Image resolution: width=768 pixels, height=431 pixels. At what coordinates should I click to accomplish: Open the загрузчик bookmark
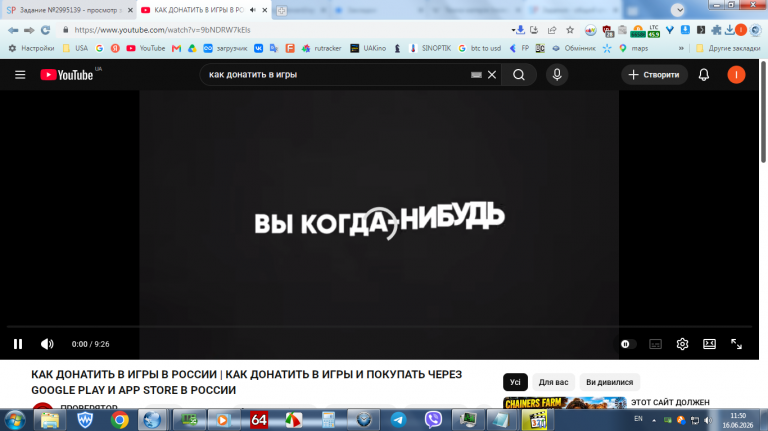coord(225,48)
